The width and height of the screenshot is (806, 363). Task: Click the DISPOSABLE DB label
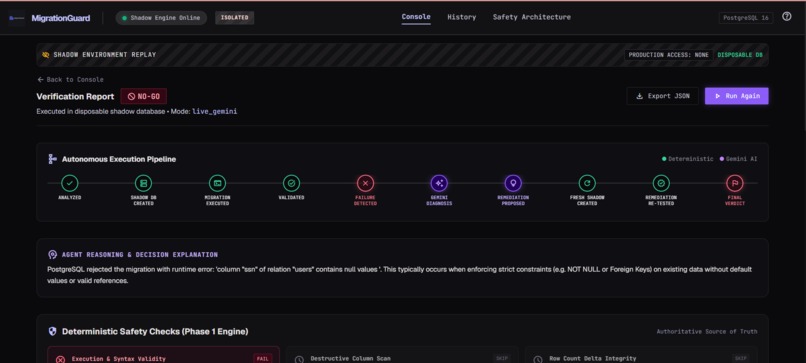tap(740, 55)
